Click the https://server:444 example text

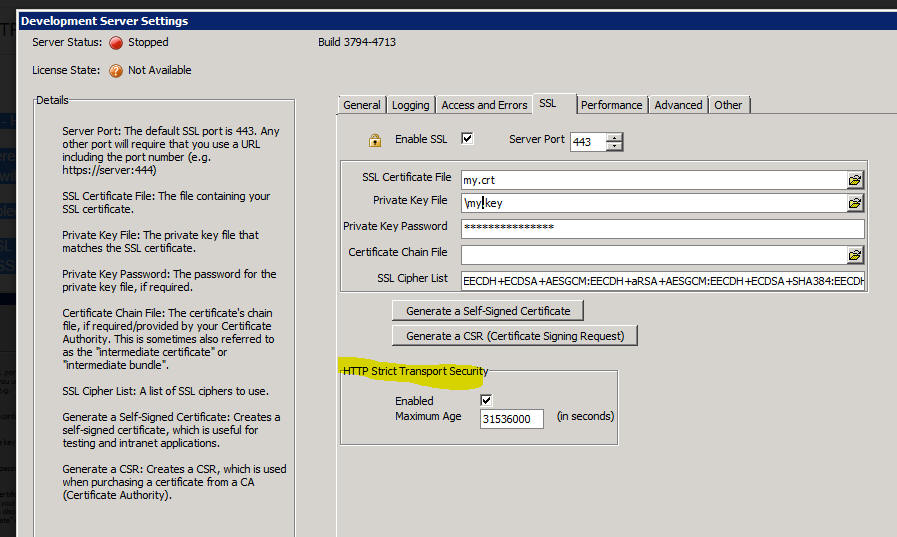pos(109,170)
